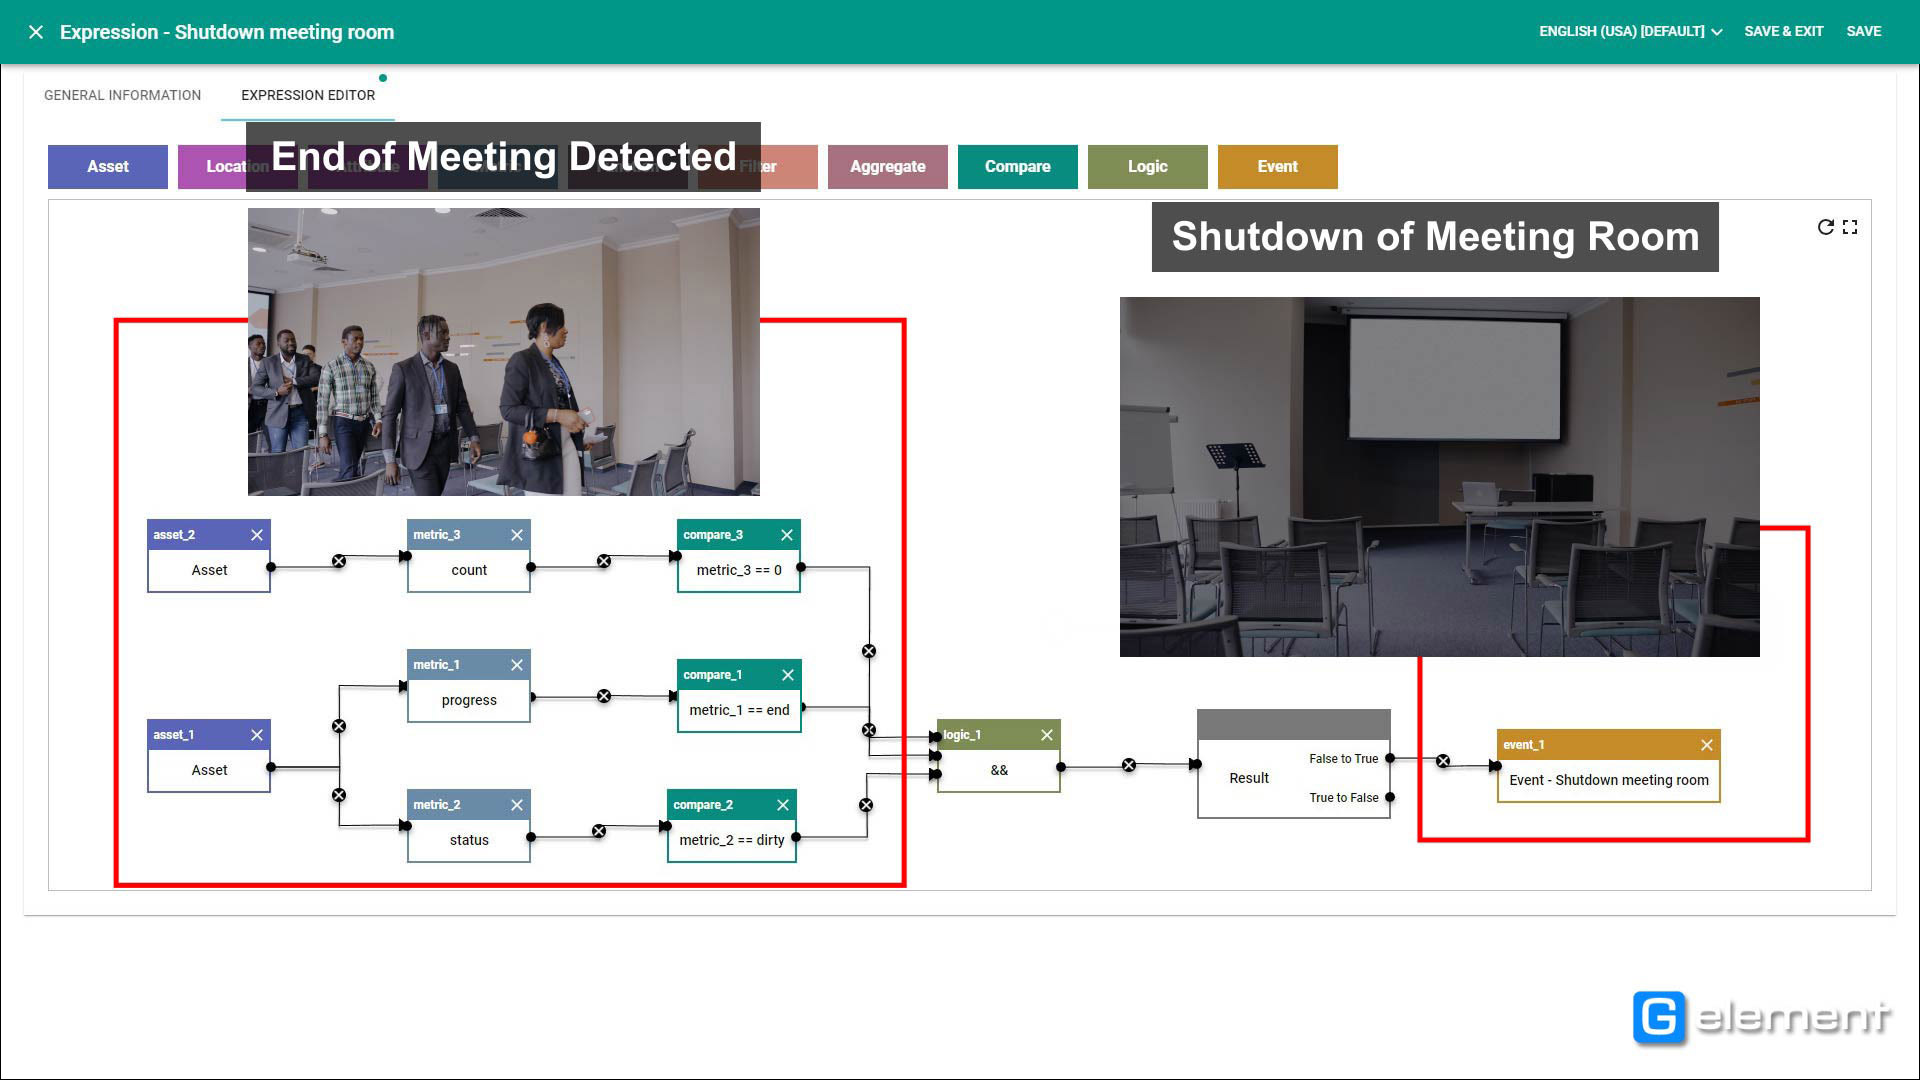Select the metric_1 == end compare node

point(739,710)
